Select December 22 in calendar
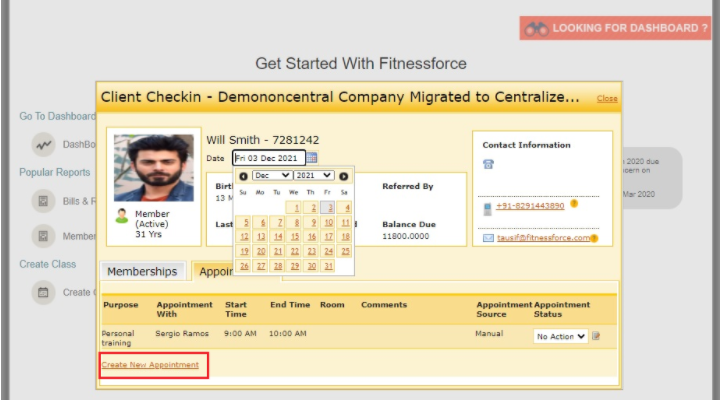 coord(295,251)
